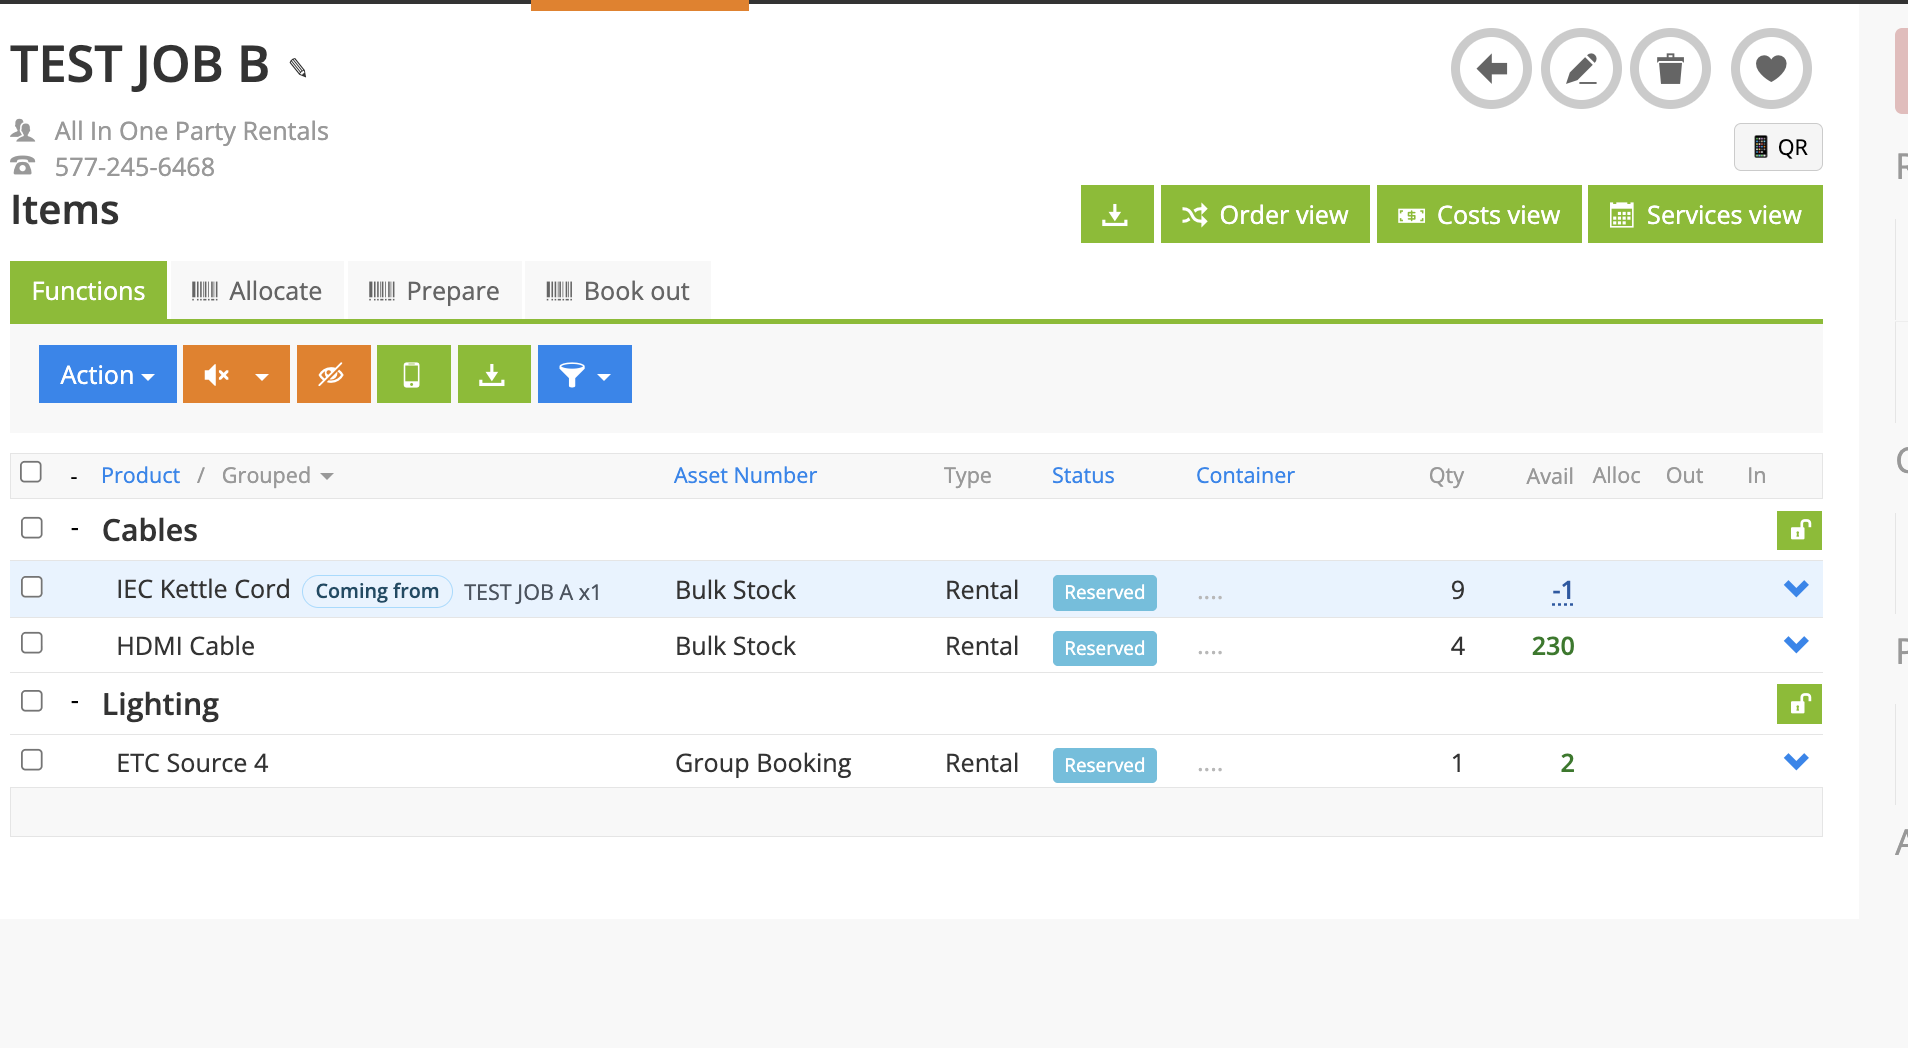Favorite the job with the heart icon
This screenshot has height=1048, width=1908.
1770,69
